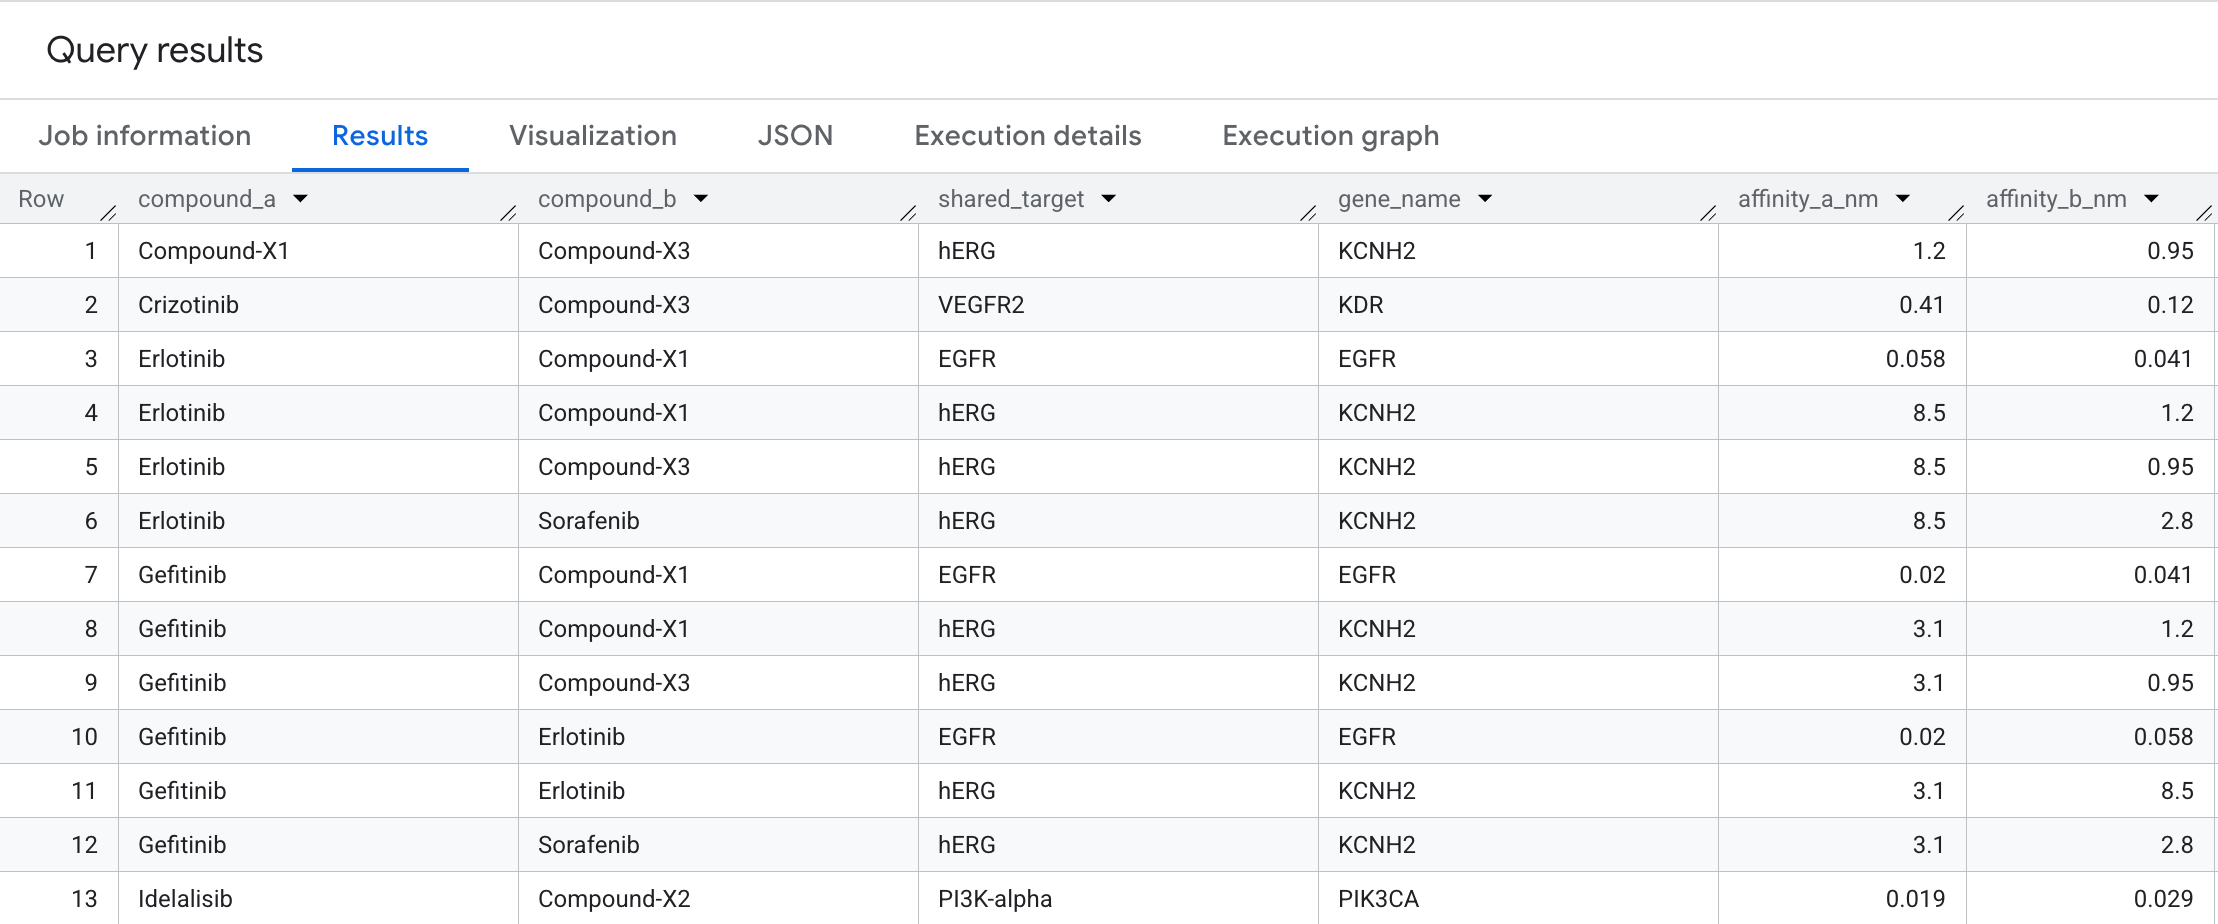
Task: Click the Row column resize handle
Action: click(109, 212)
